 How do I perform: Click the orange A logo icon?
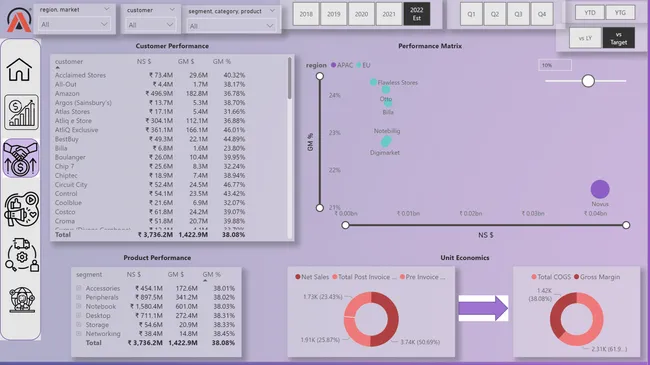19,19
